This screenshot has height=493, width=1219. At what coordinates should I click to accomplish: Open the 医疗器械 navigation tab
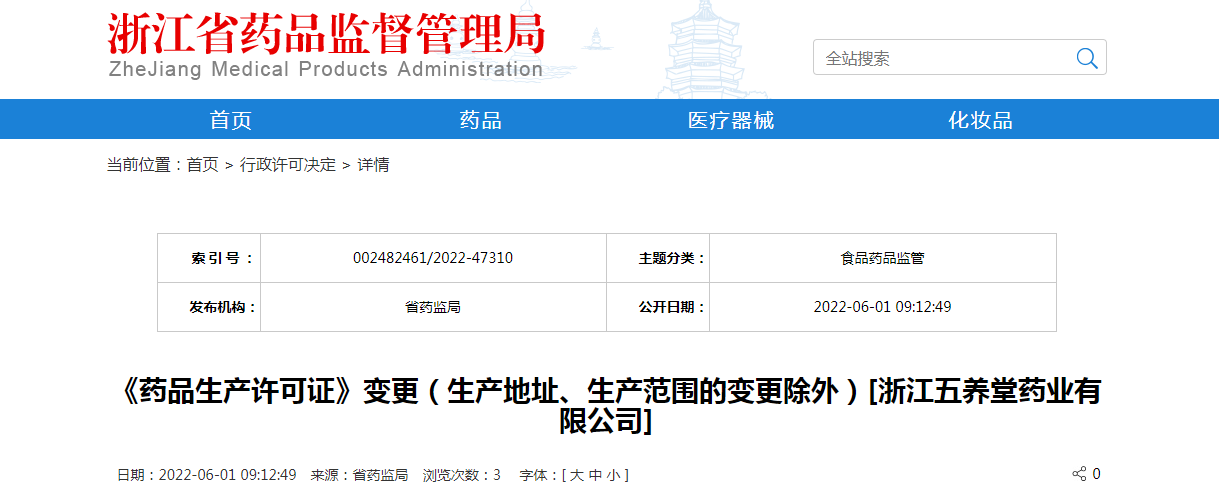click(731, 120)
